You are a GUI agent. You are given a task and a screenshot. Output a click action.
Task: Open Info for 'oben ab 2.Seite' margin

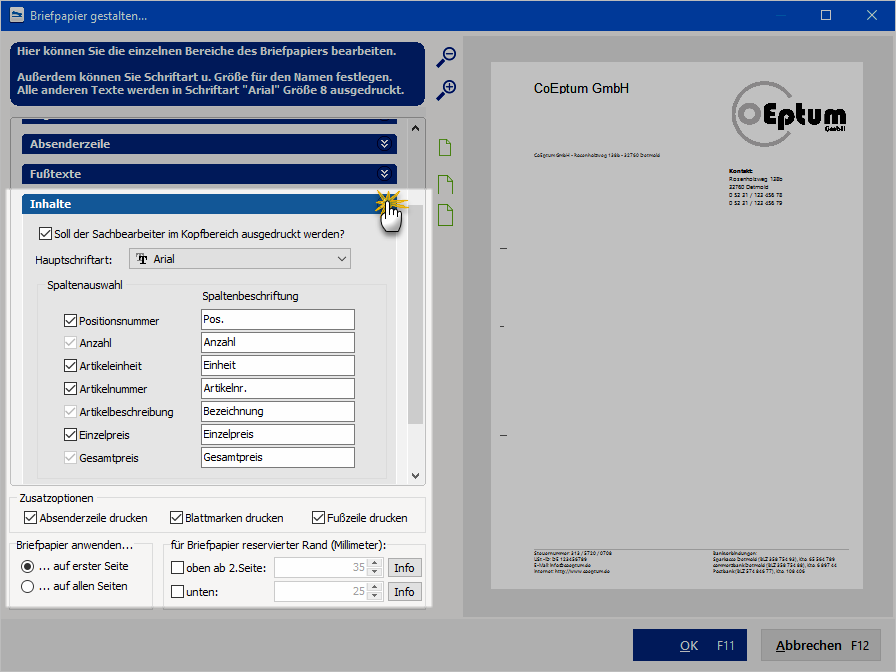pos(405,567)
